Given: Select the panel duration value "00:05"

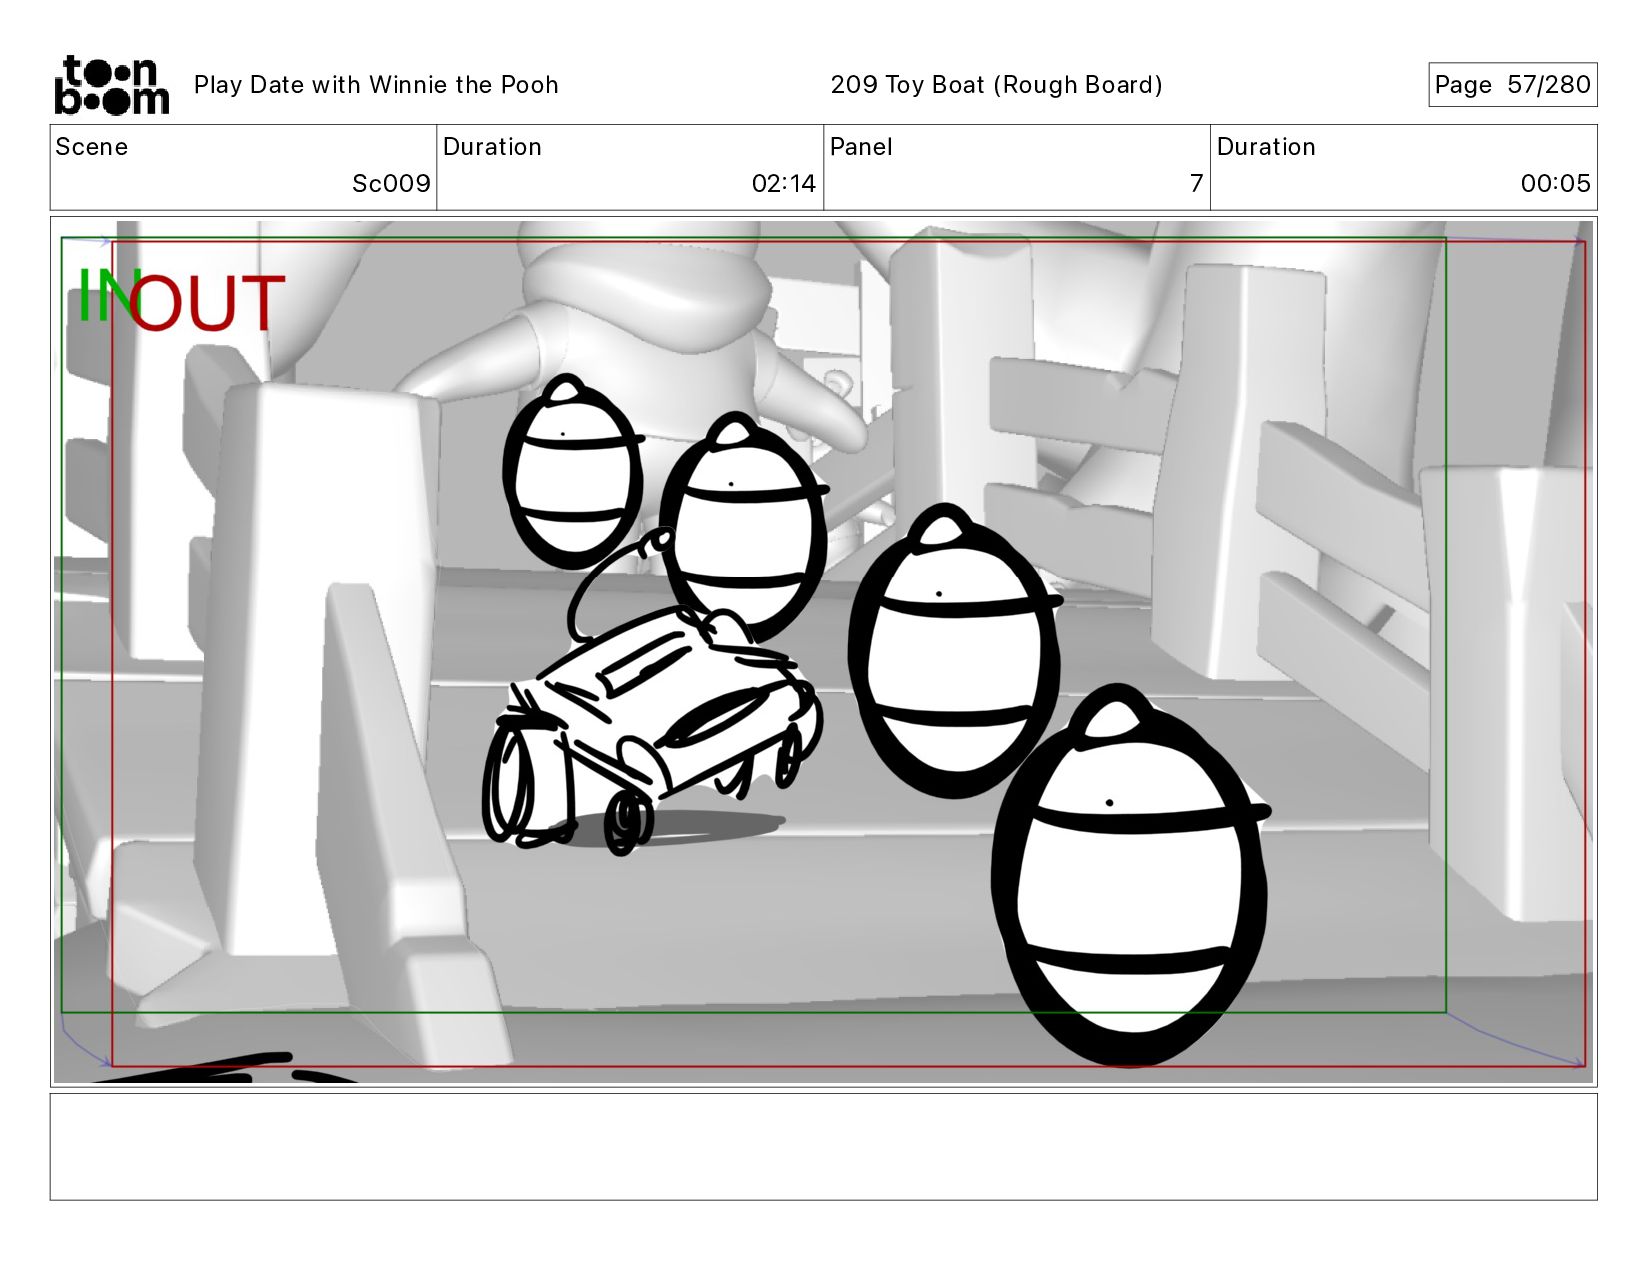Looking at the screenshot, I should (1555, 183).
